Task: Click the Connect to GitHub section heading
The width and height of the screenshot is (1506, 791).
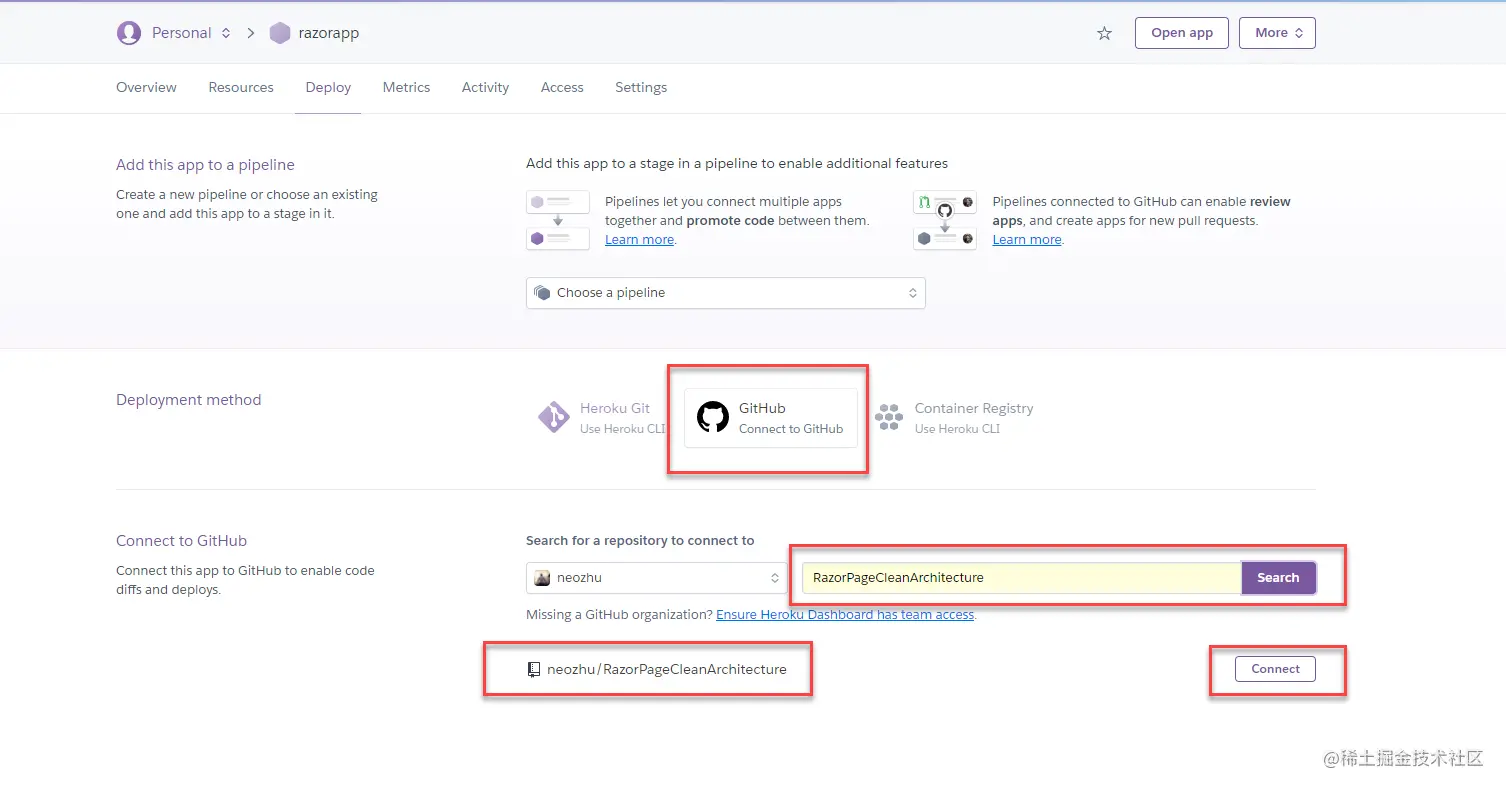Action: pos(181,541)
